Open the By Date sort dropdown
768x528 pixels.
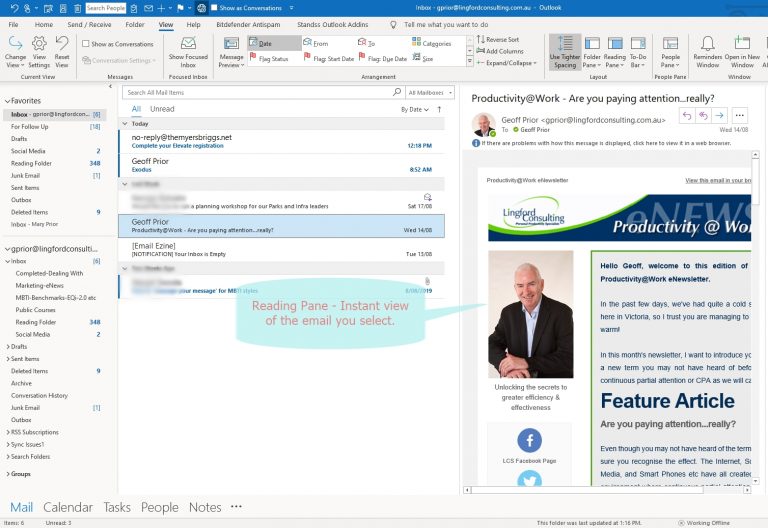point(412,109)
